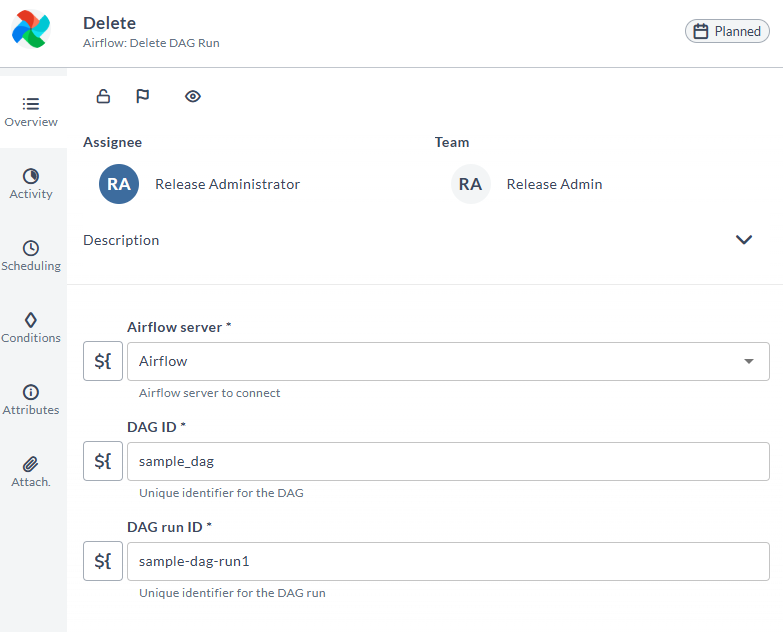
Task: Click the RA team avatar
Action: [x=470, y=184]
